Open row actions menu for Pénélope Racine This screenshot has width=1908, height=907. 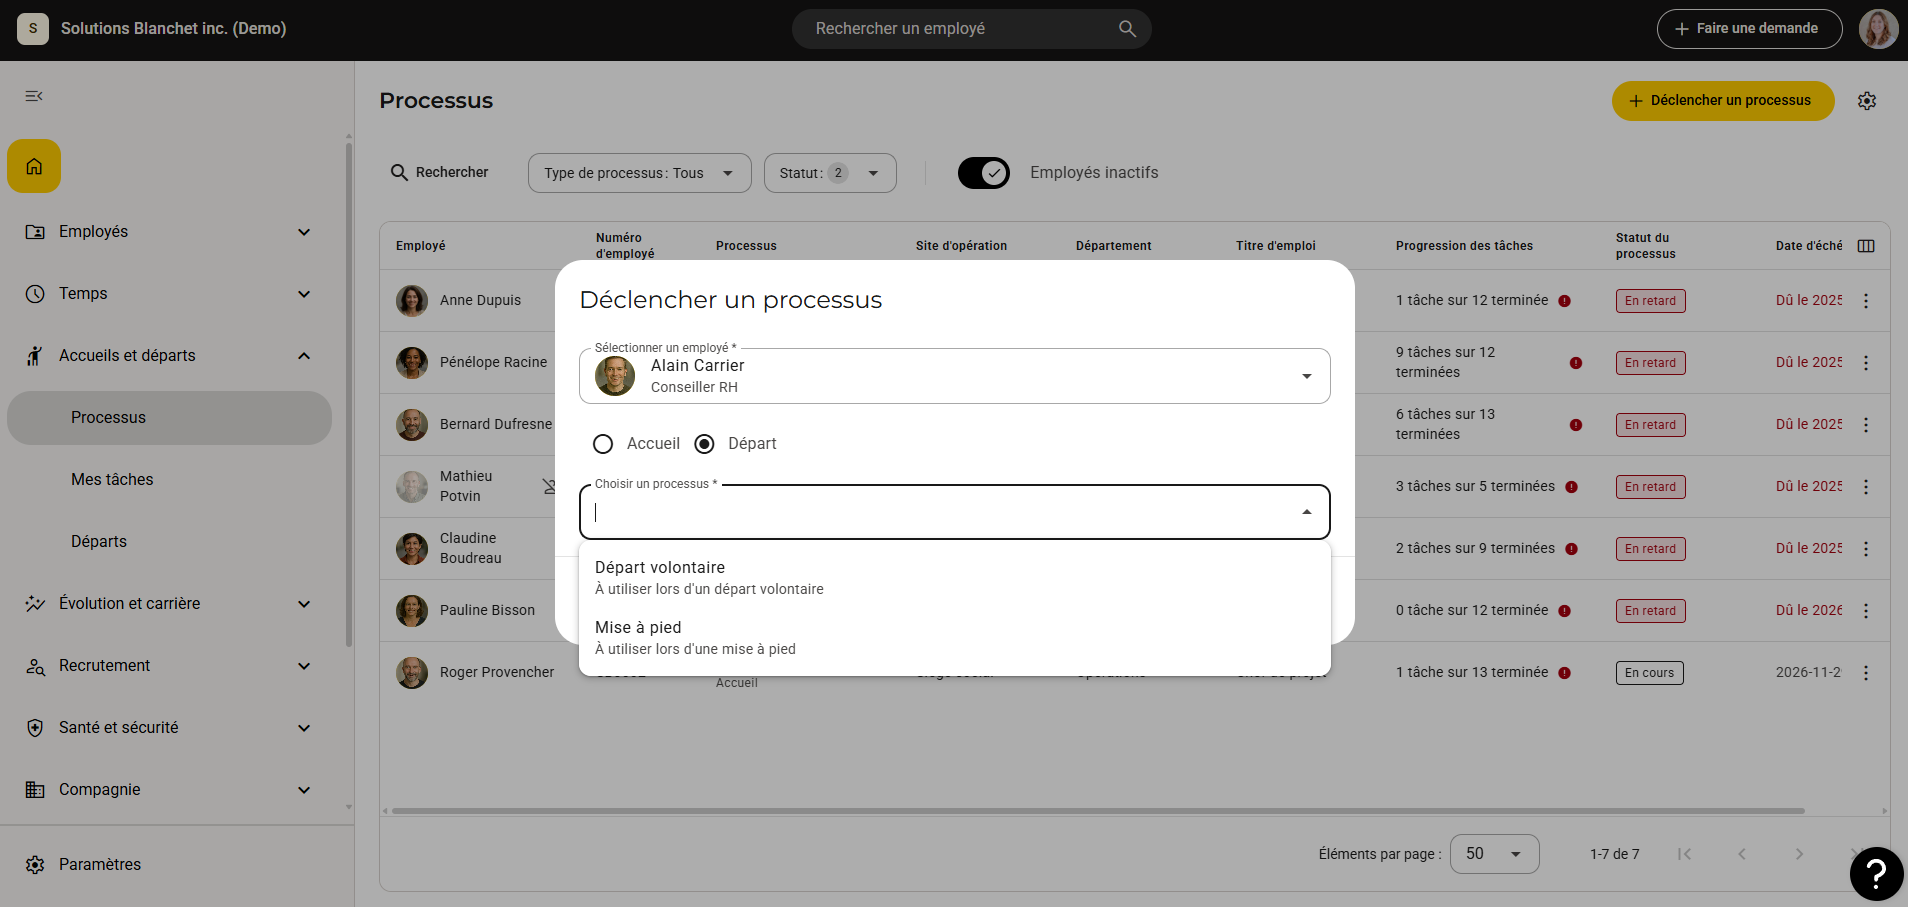pyautogui.click(x=1866, y=363)
